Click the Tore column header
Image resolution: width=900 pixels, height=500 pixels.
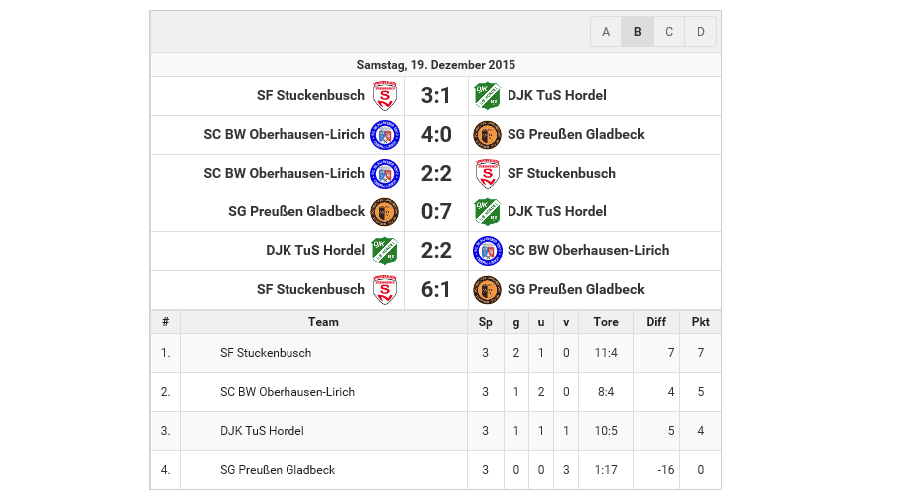coord(606,322)
